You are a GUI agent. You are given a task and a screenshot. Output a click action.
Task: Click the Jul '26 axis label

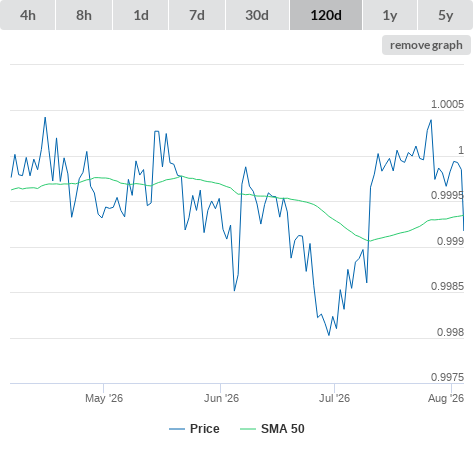pyautogui.click(x=334, y=398)
